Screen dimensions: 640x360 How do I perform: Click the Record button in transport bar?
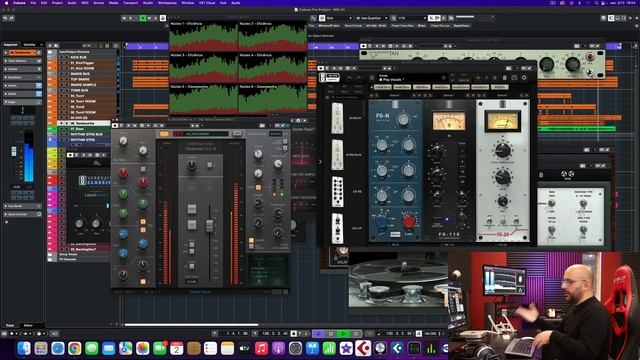tap(356, 333)
